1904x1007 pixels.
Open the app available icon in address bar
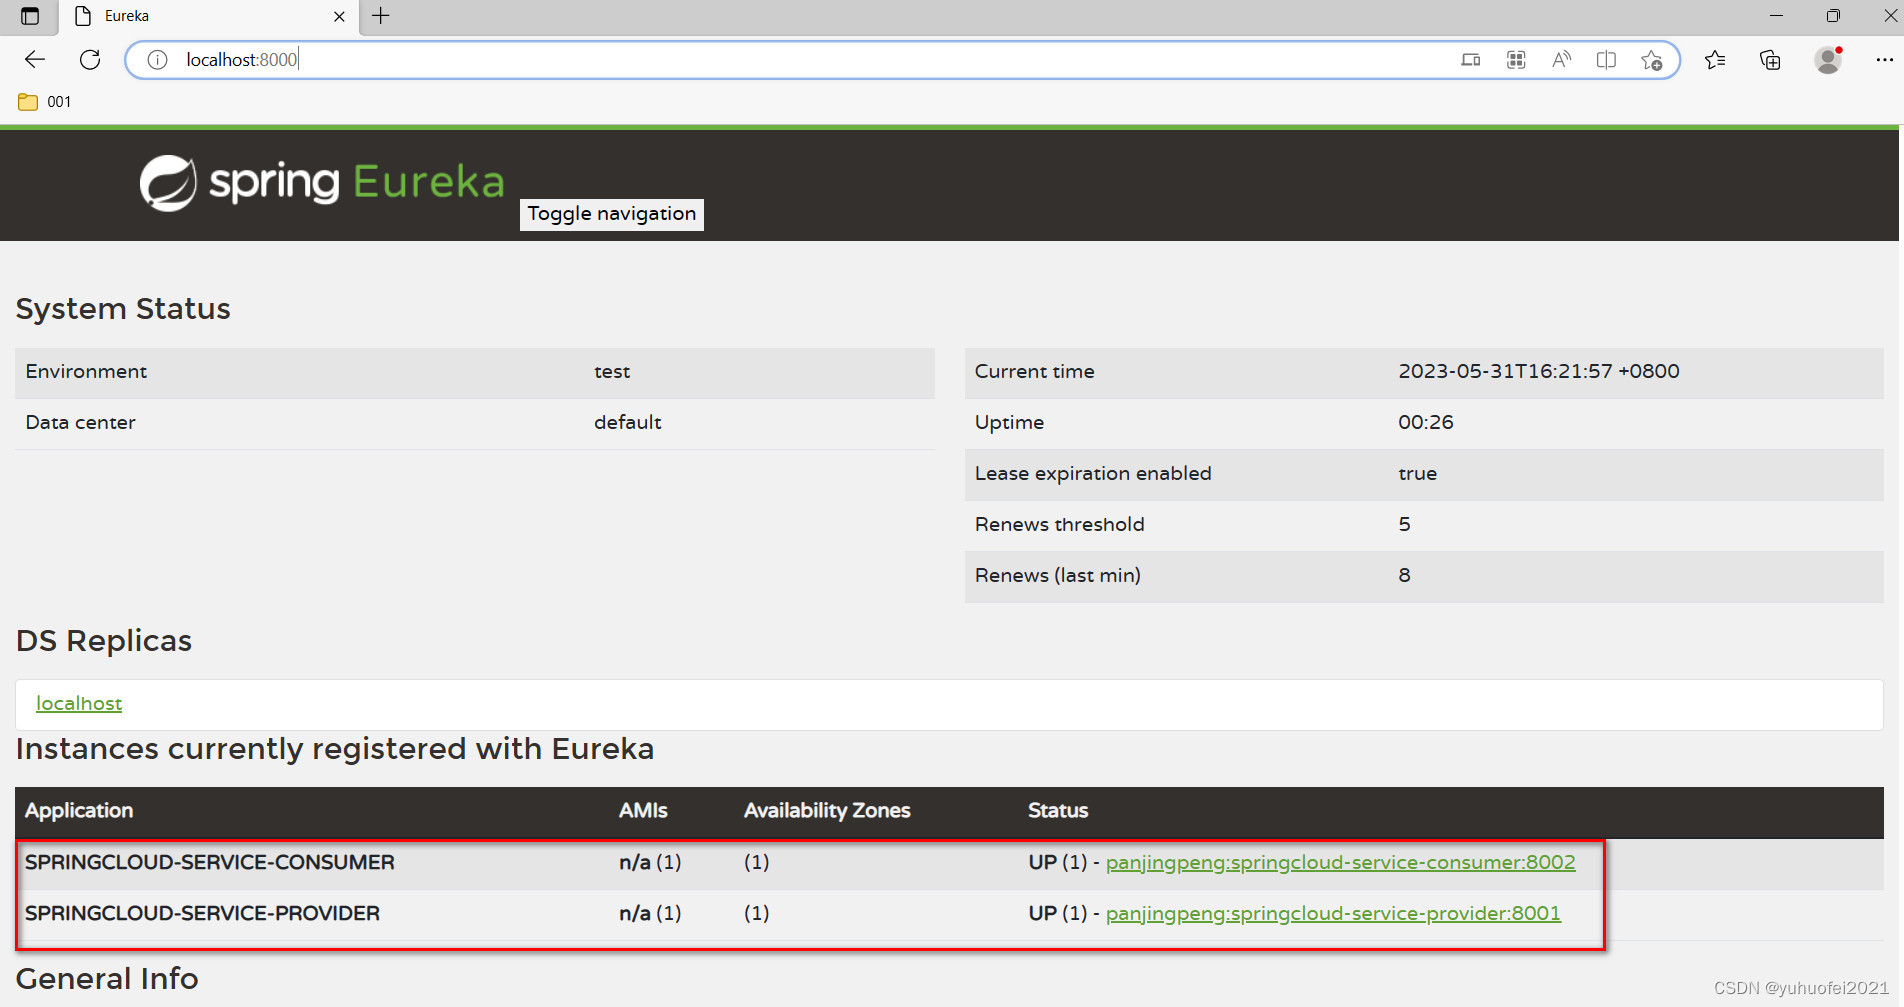[1471, 60]
